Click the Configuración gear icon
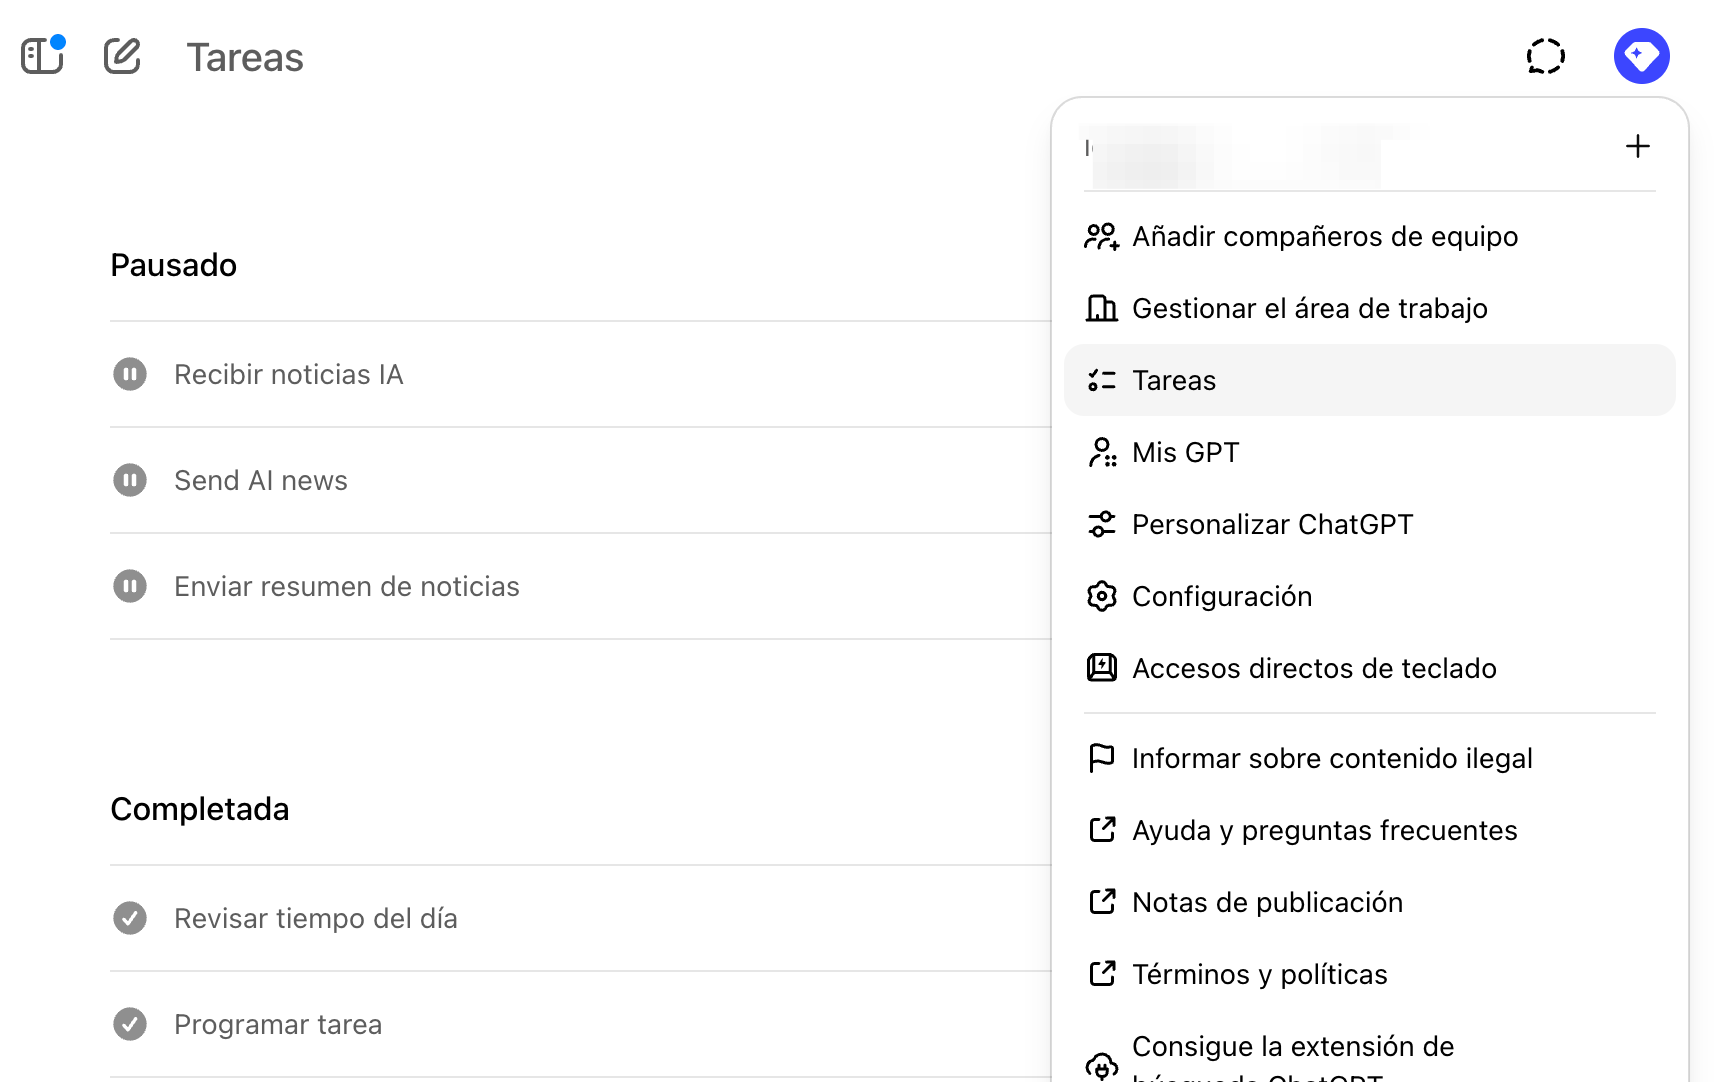 coord(1101,597)
